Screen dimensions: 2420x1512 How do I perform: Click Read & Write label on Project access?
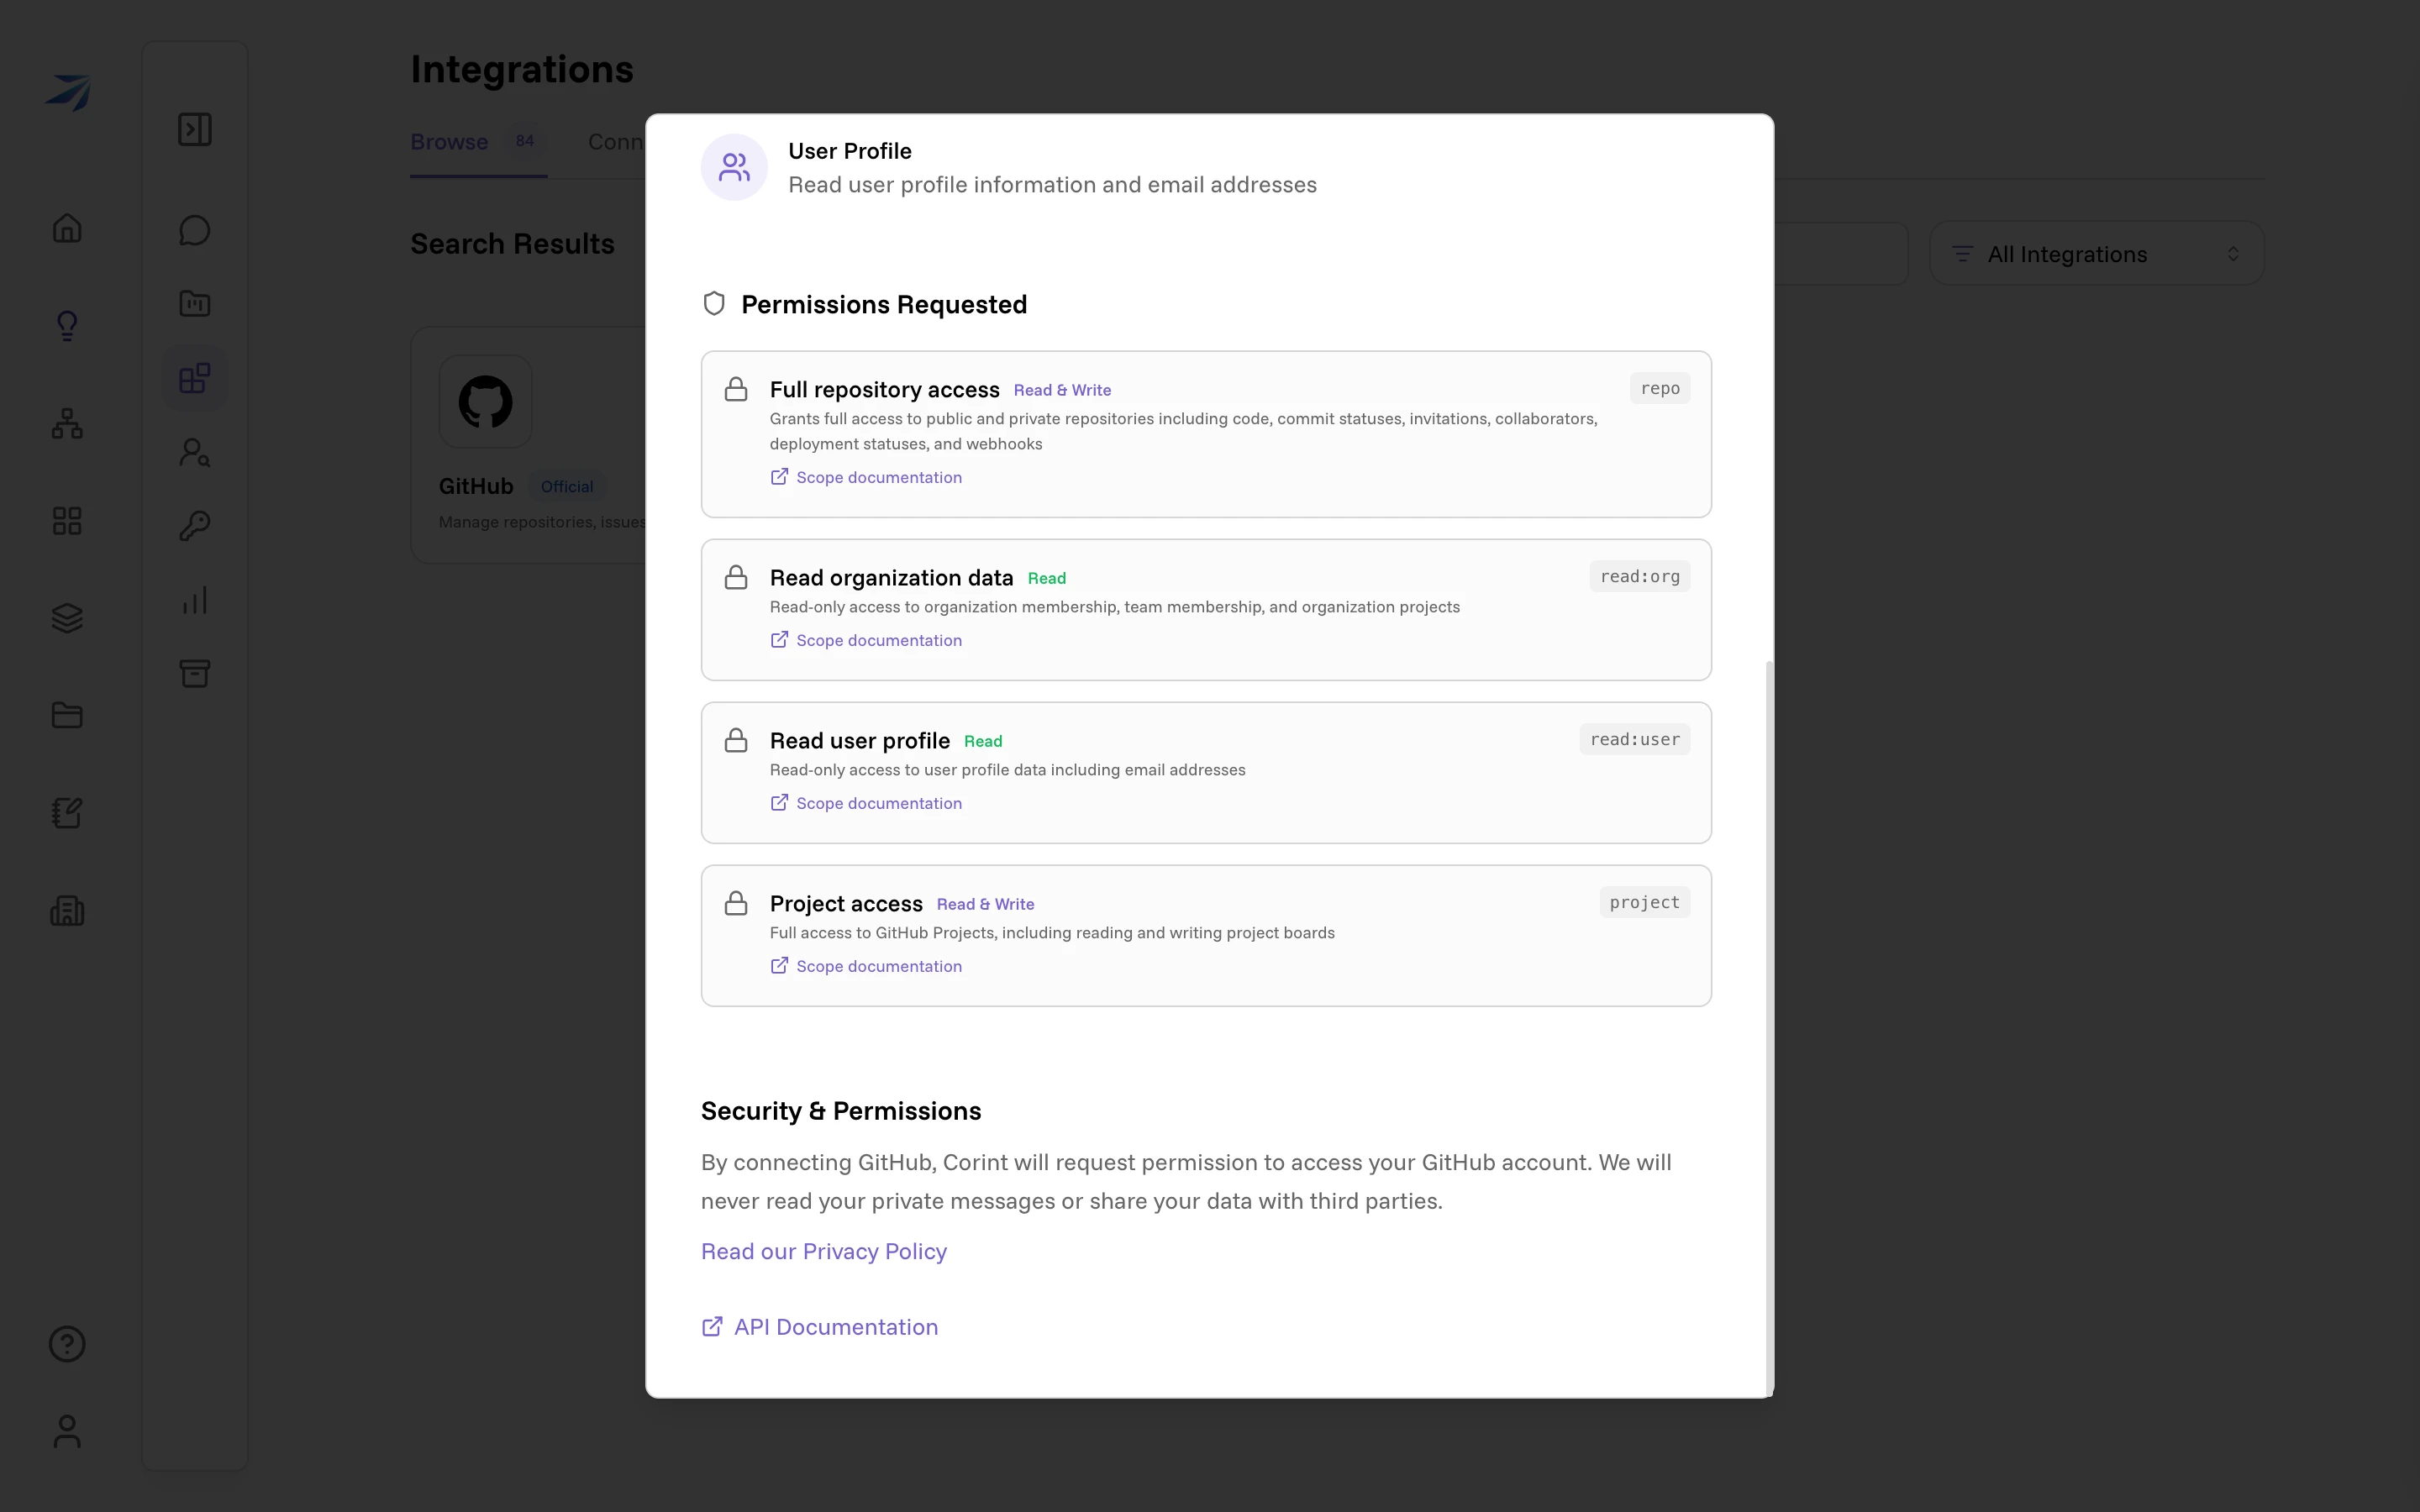coord(985,904)
